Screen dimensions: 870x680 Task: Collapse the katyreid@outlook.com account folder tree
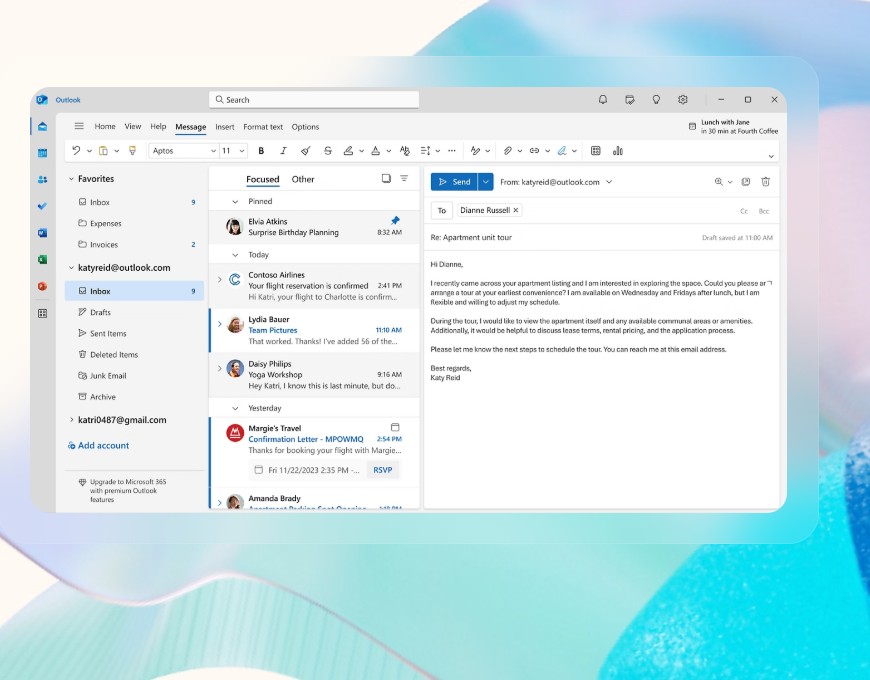71,267
